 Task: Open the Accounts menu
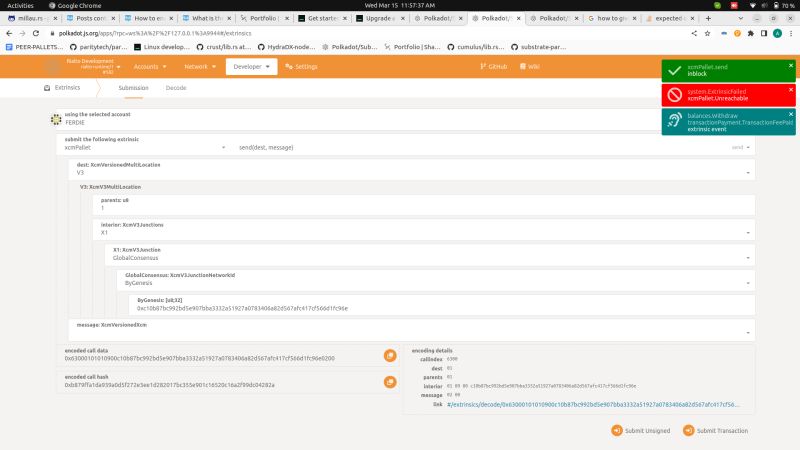click(x=150, y=66)
